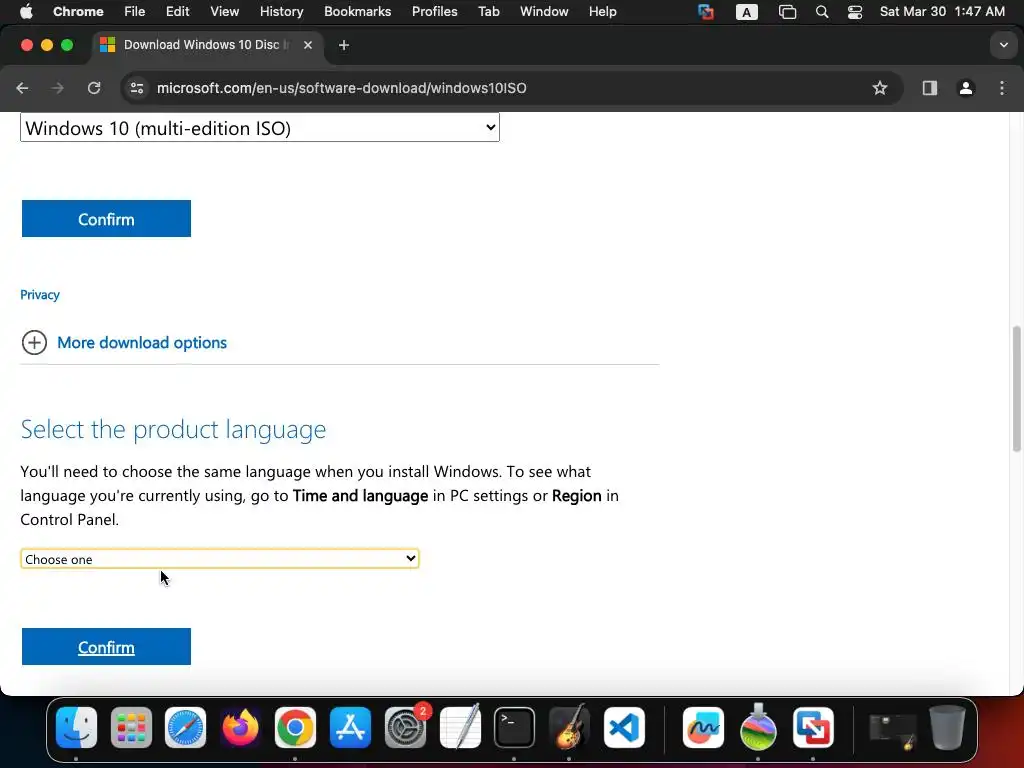Open the Choose one language dropdown
This screenshot has height=768, width=1024.
click(x=219, y=559)
